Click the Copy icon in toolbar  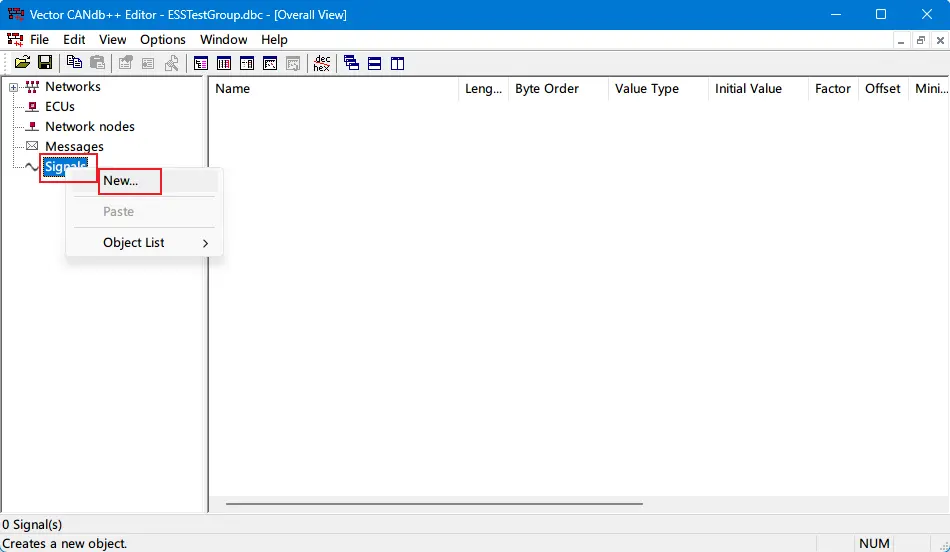point(74,63)
